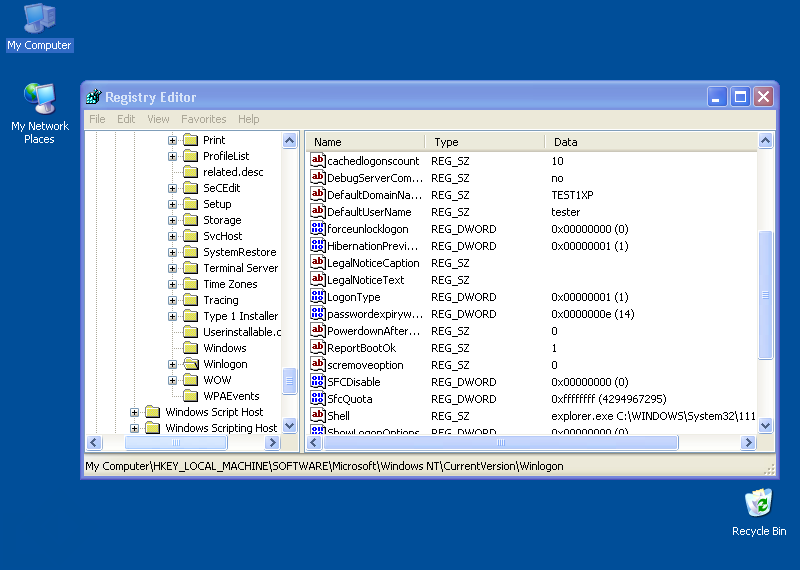Click the explorer.exe Shell data value
Viewport: 800px width, 570px height.
tap(653, 416)
